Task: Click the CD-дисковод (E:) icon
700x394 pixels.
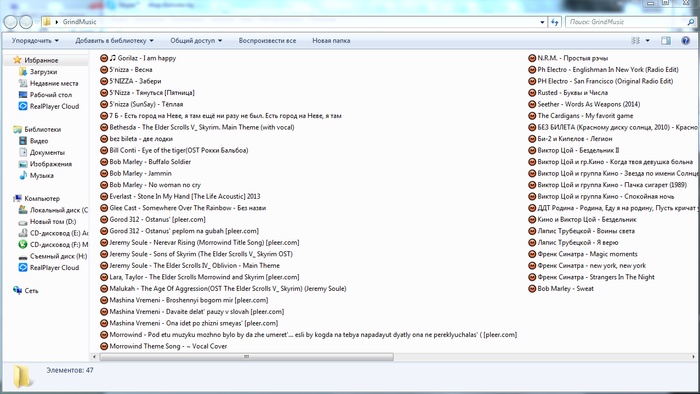Action: pos(23,233)
